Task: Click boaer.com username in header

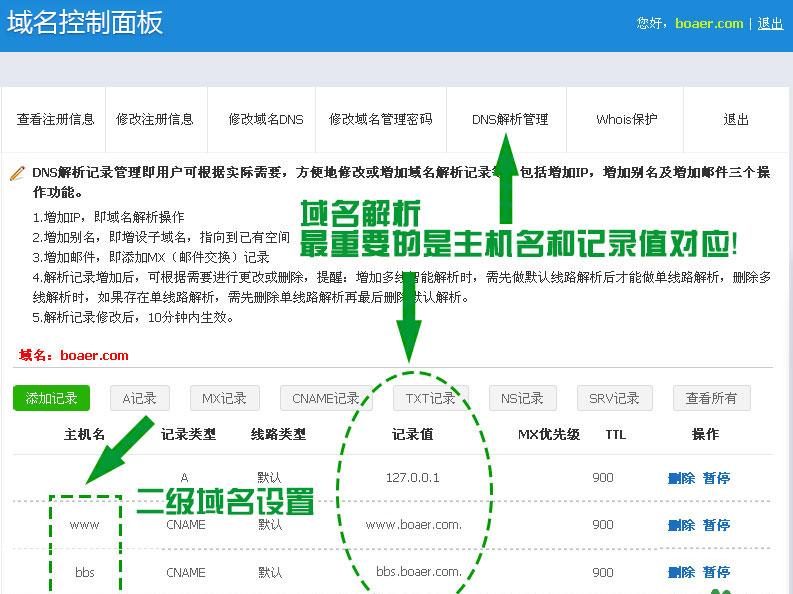Action: click(709, 23)
